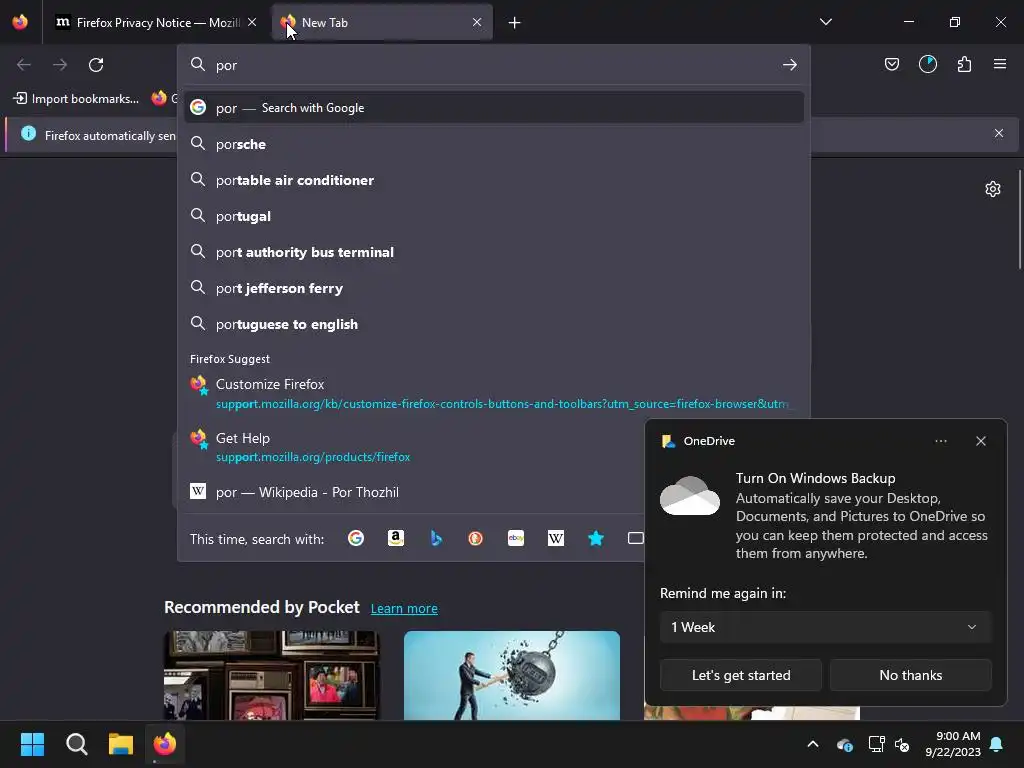This screenshot has height=768, width=1024.
Task: Open the network tray icon
Action: coord(876,744)
